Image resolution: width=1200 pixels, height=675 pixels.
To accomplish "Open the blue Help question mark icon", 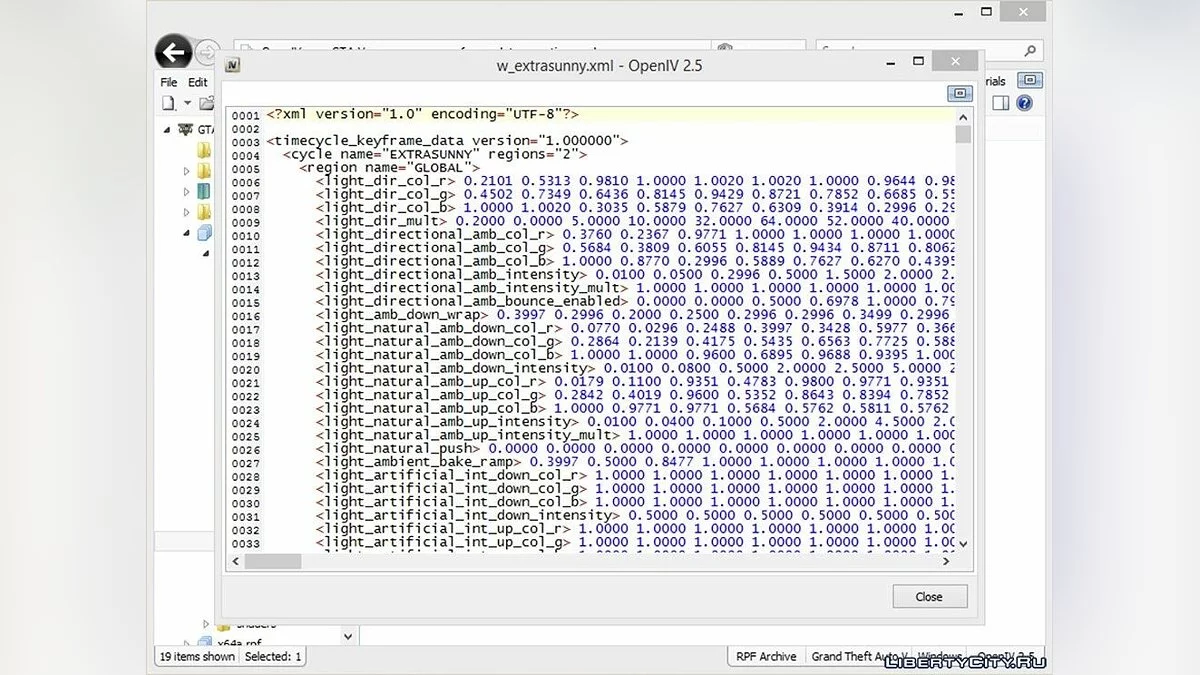I will (x=1024, y=103).
